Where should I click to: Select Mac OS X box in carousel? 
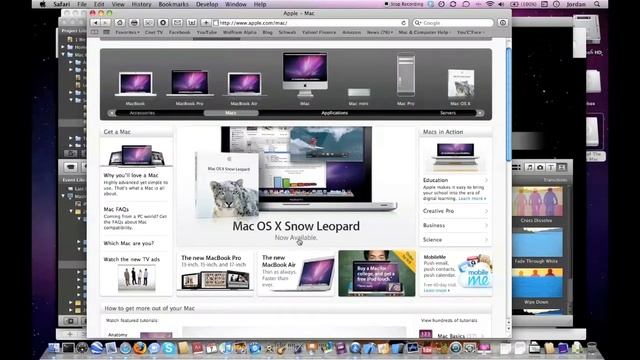click(461, 87)
